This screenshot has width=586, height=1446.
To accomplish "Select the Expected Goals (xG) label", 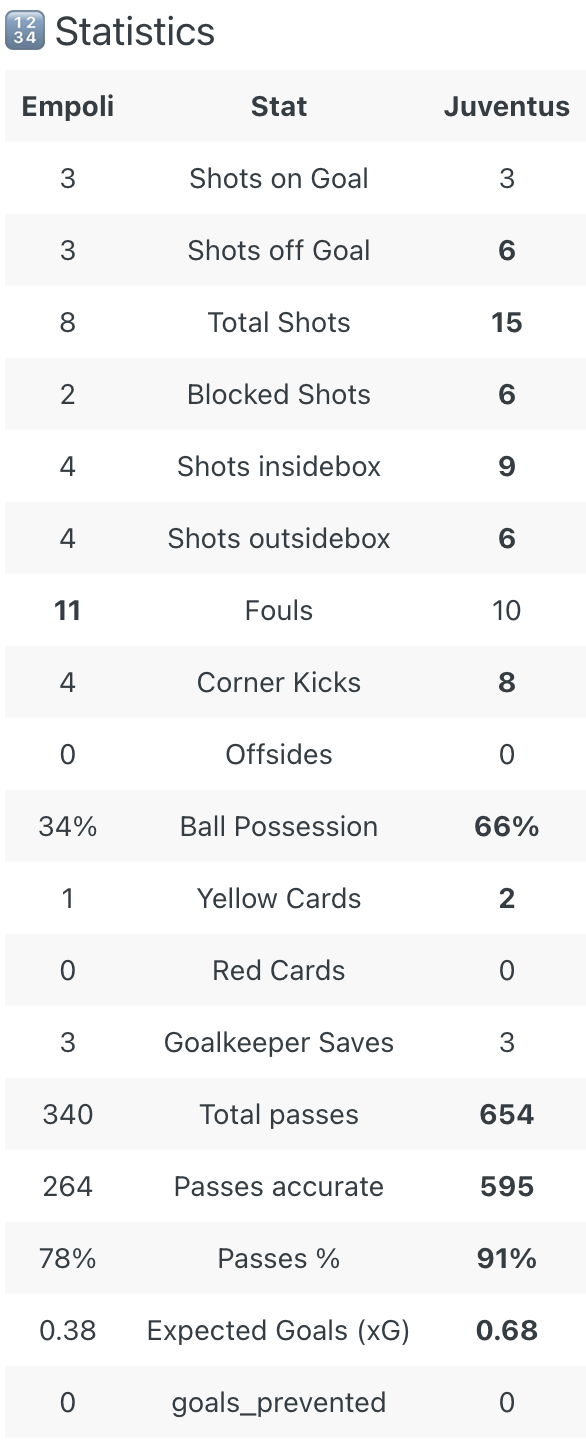I will point(279,1331).
